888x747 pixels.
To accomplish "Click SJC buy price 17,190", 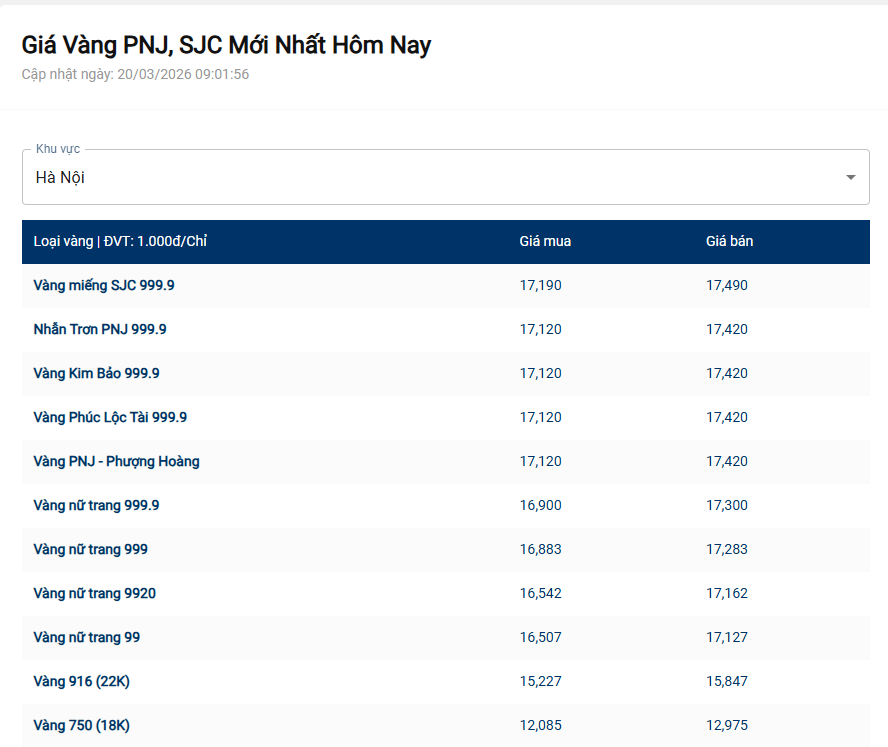I will coord(540,285).
